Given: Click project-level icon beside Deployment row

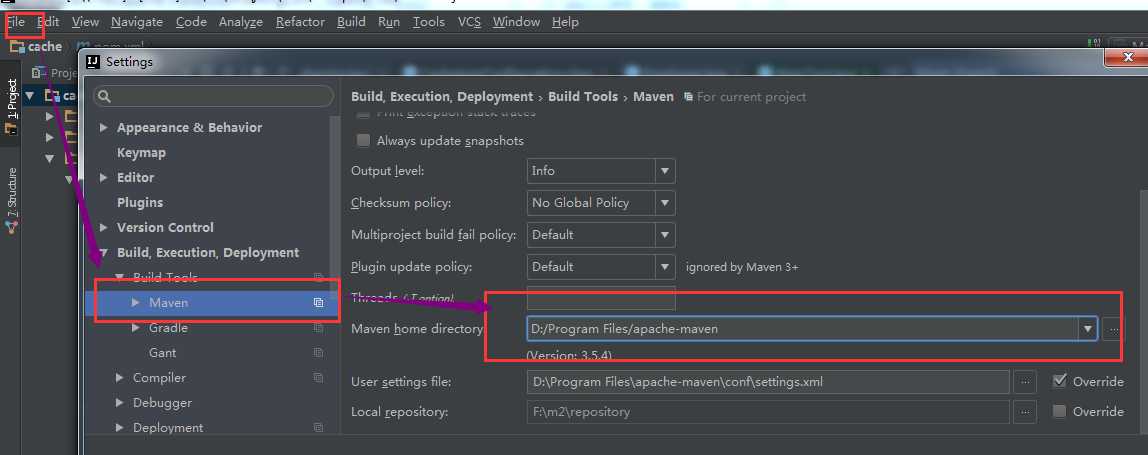Looking at the screenshot, I should (318, 427).
